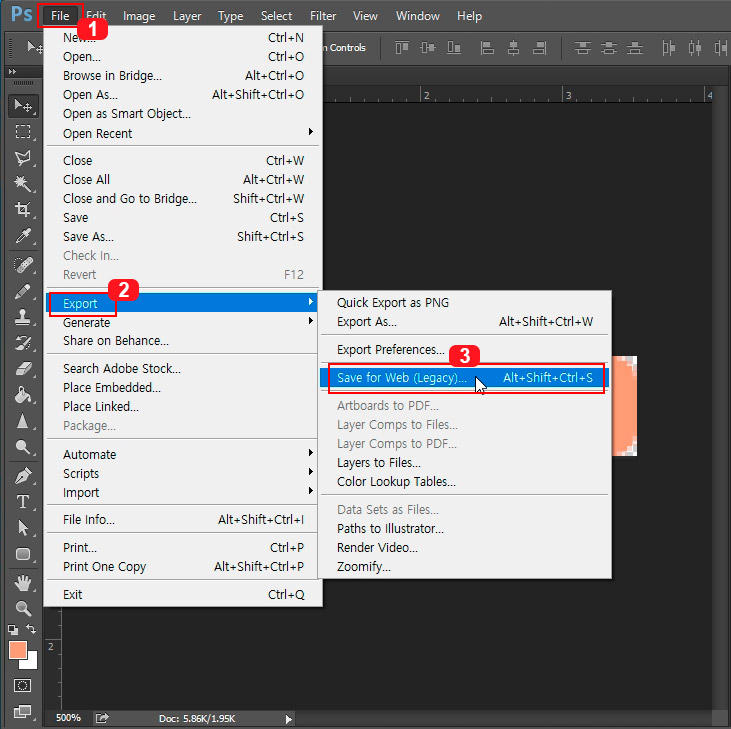731x729 pixels.
Task: Open the Open Recent submenu
Action: 182,133
